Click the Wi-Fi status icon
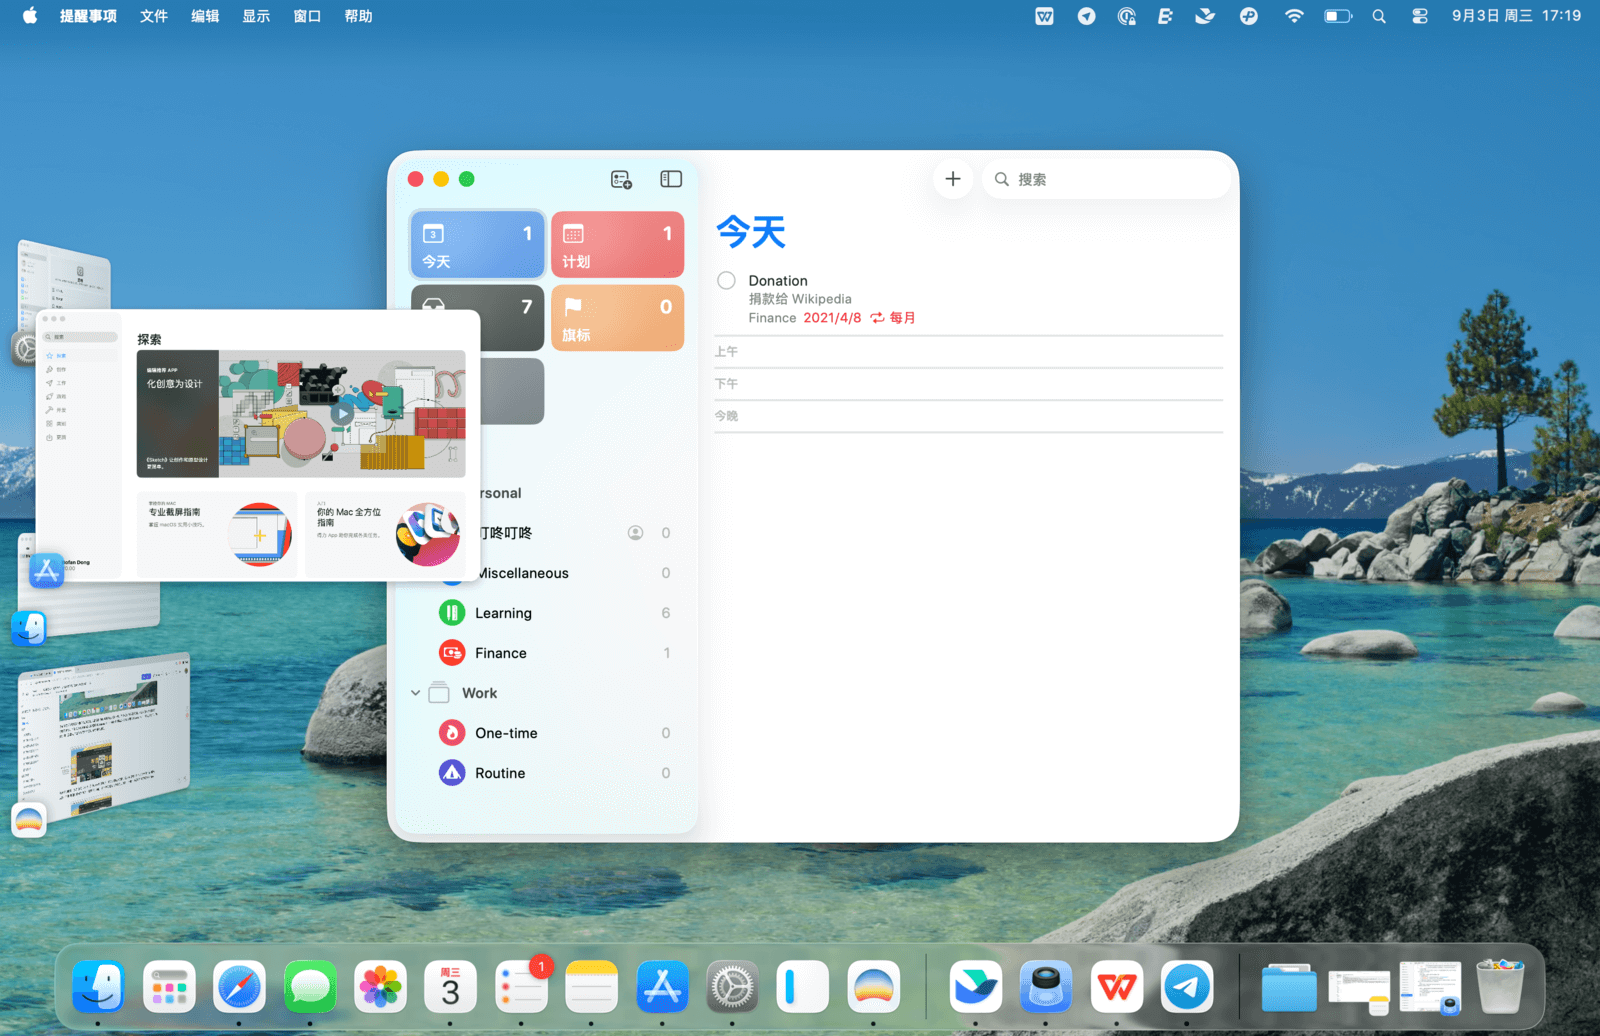 coord(1294,16)
